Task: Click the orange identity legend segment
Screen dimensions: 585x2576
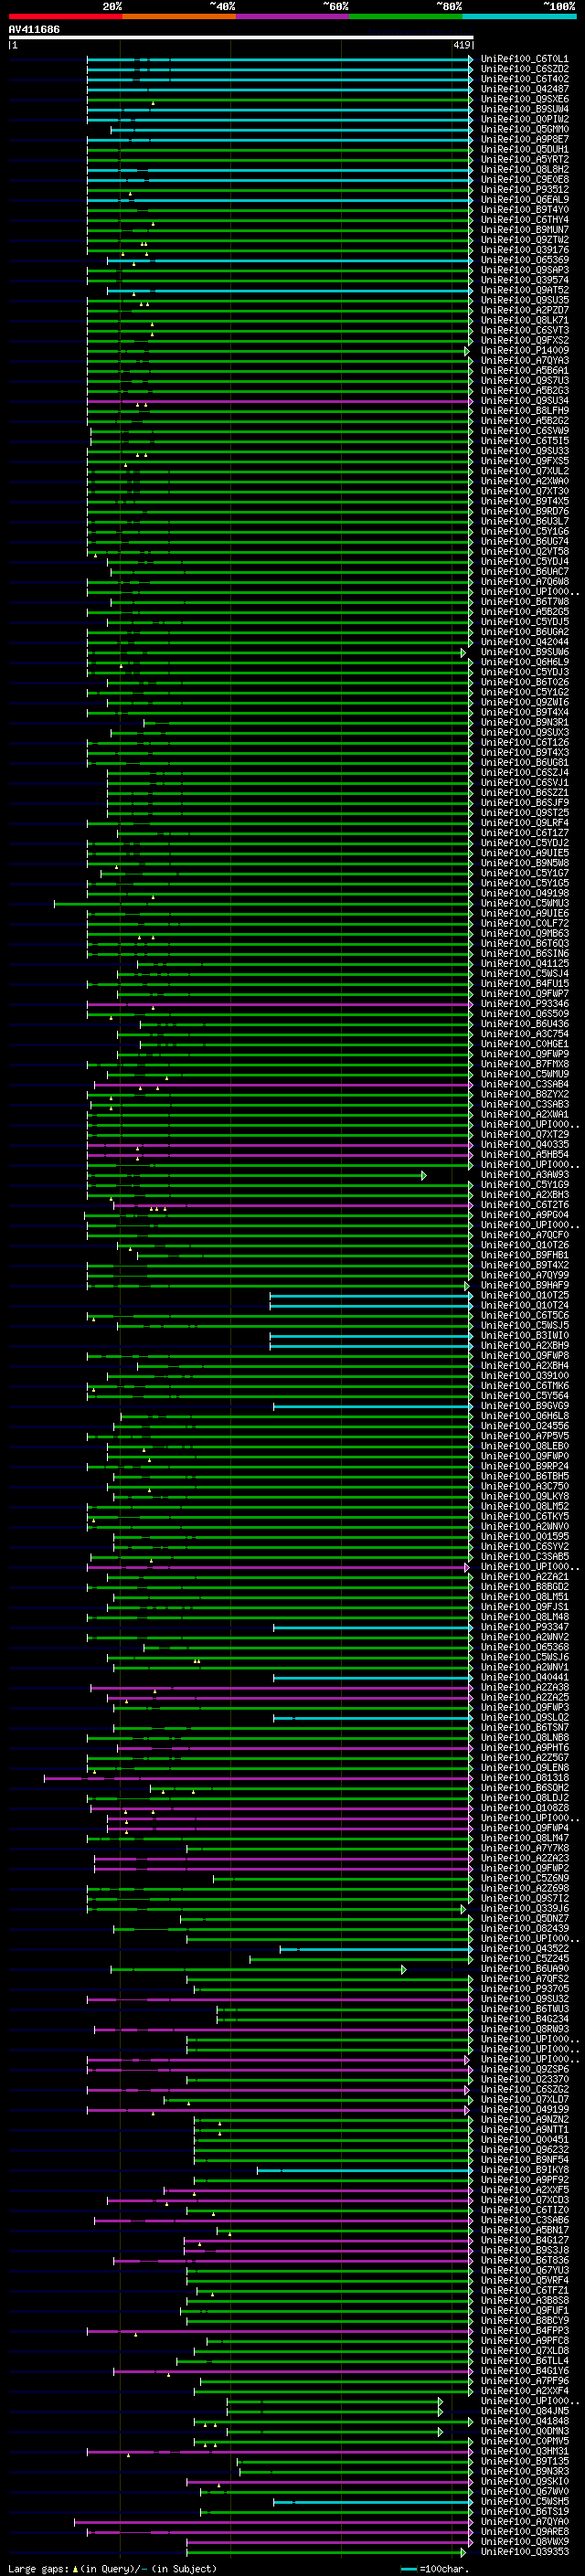Action: [x=179, y=17]
